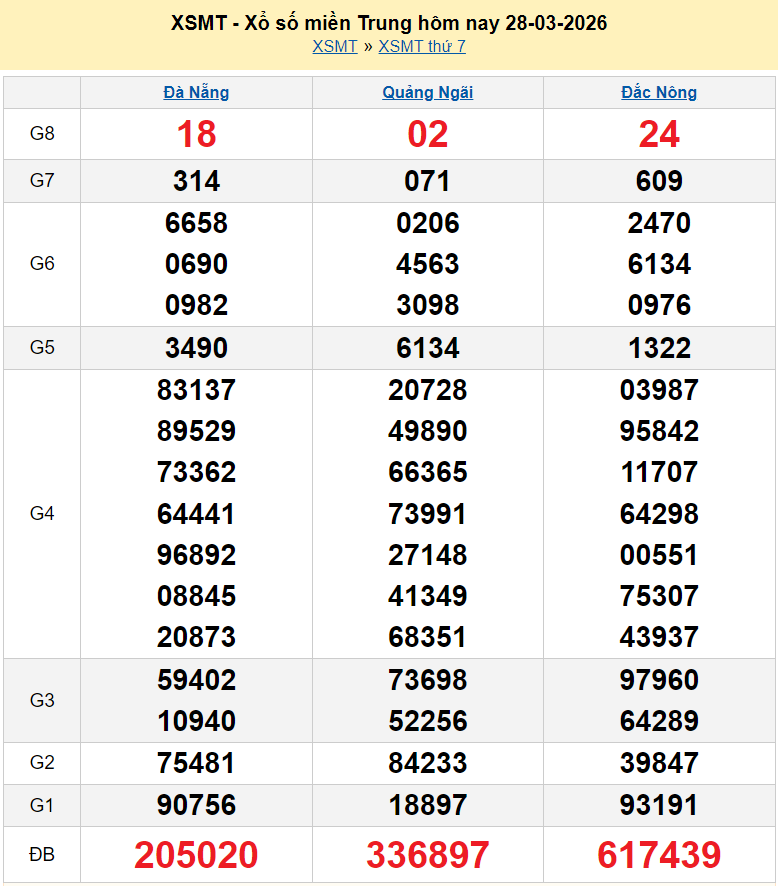778x886 pixels.
Task: Open the Đà Nẵng column header link
Action: click(x=196, y=92)
